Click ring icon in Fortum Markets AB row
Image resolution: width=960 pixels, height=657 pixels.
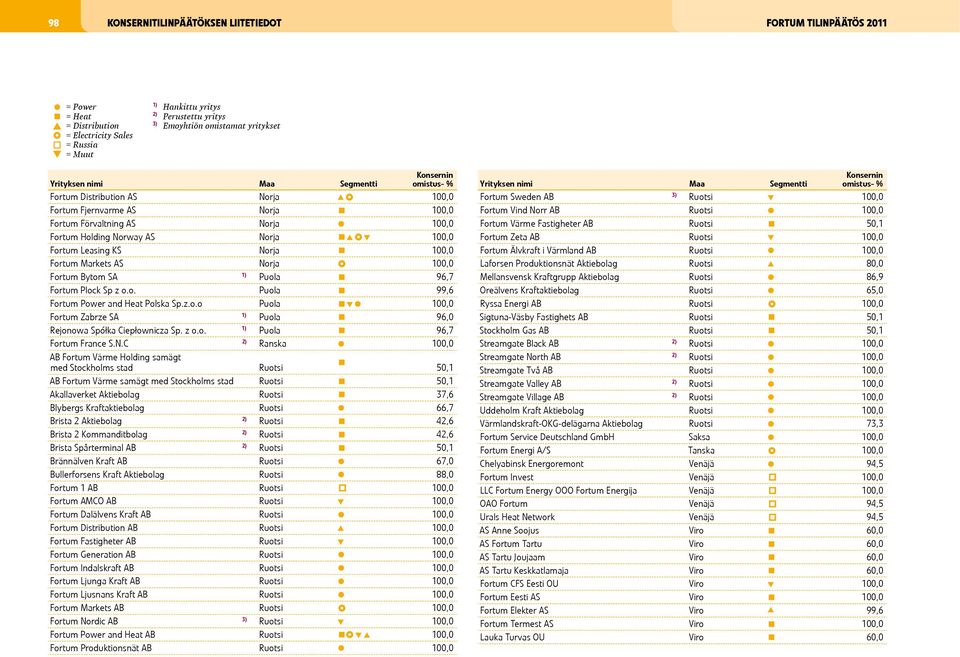pyautogui.click(x=342, y=609)
